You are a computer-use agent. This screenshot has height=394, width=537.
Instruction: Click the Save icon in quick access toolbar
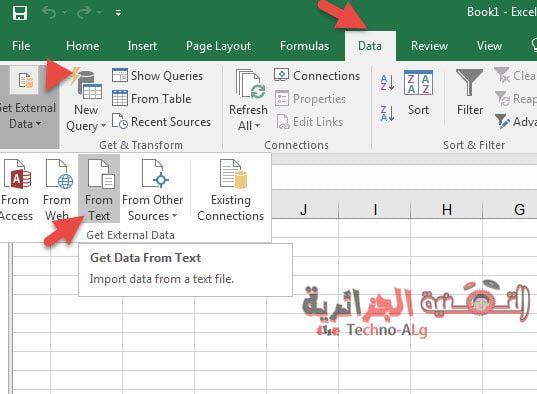[20, 13]
